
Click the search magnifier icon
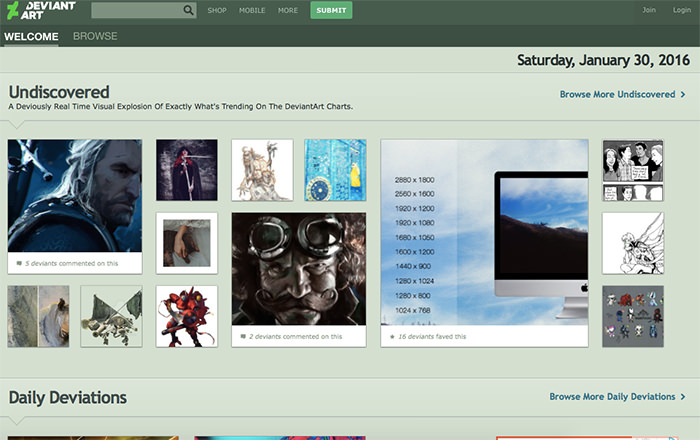click(x=188, y=10)
